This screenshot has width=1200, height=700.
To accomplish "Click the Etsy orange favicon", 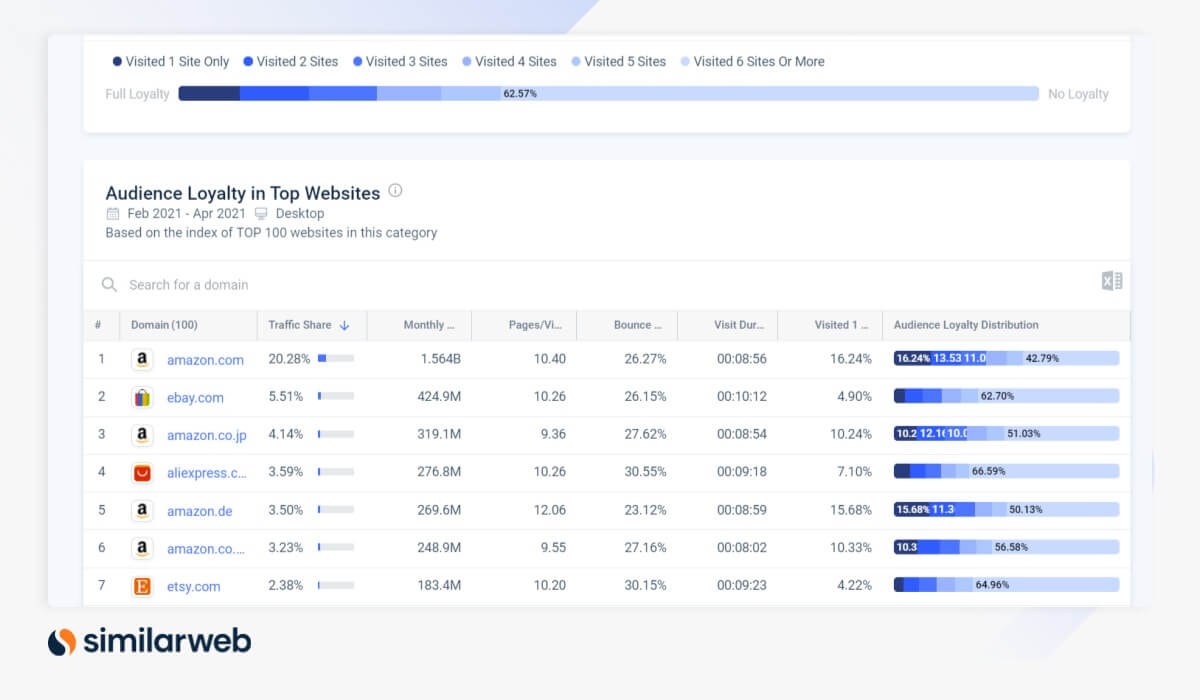I will [x=142, y=586].
